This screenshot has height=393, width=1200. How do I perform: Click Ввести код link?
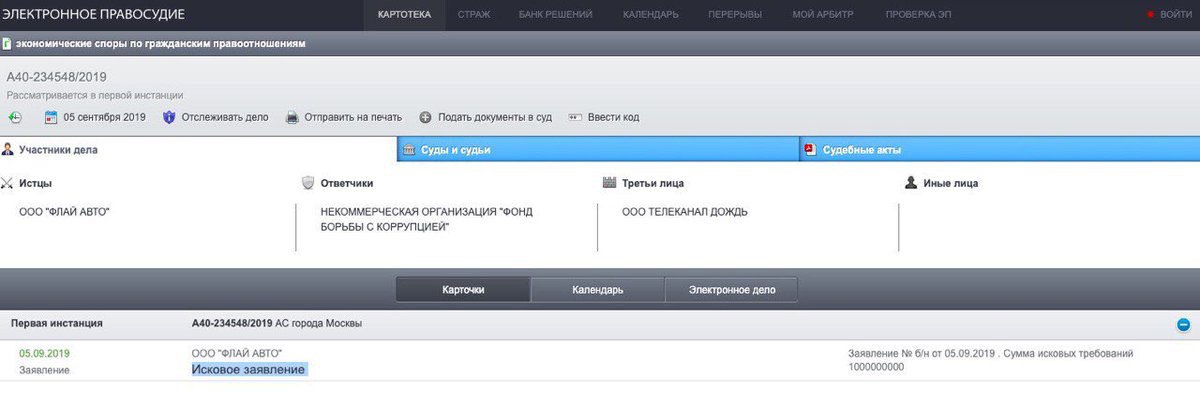(614, 117)
